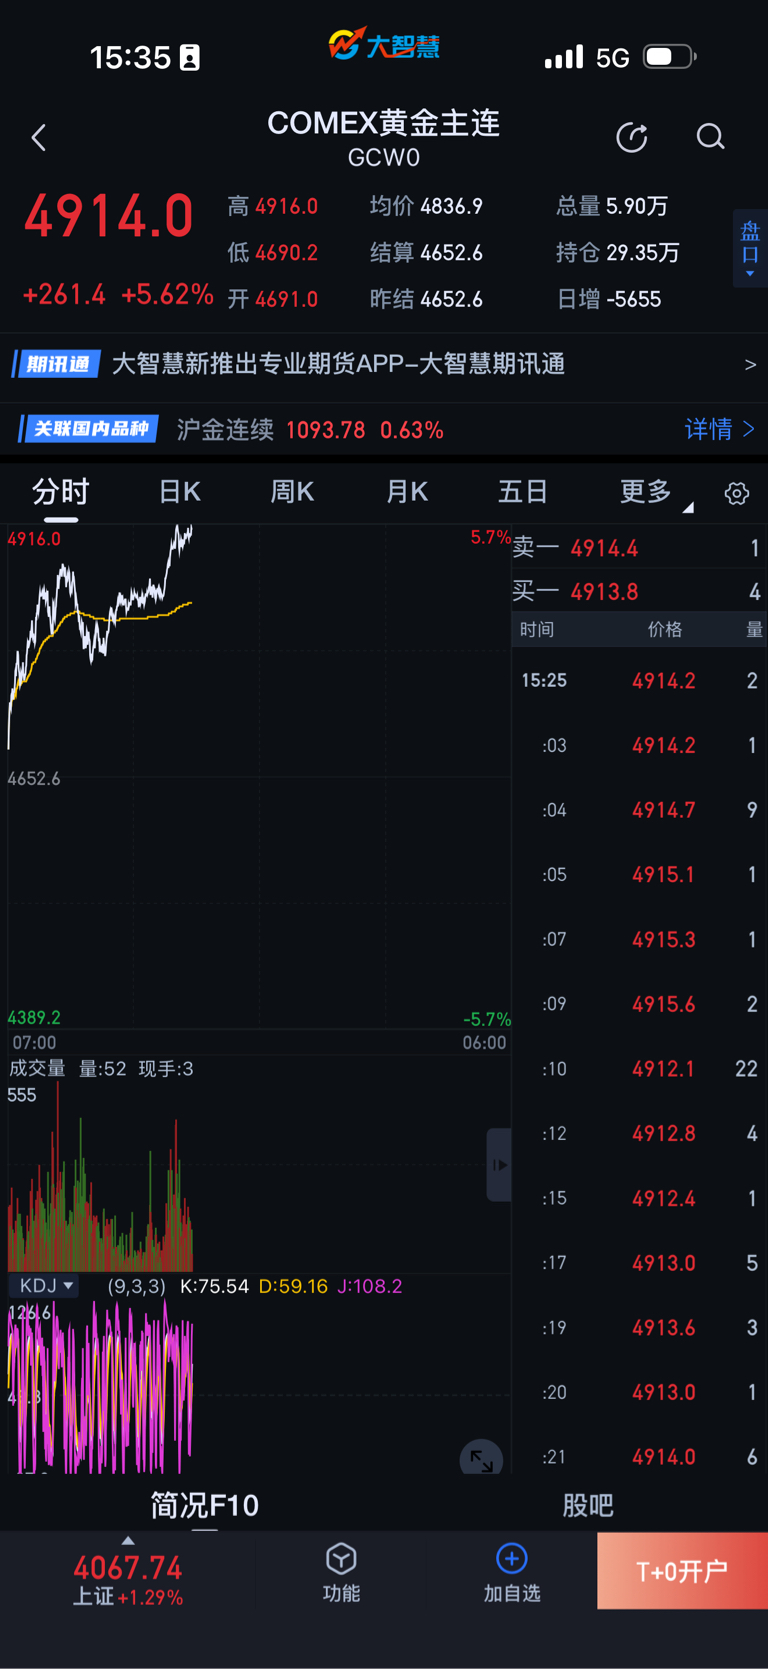Open the 更多 chart period dropdown
Viewport: 768px width, 1669px height.
pos(655,492)
